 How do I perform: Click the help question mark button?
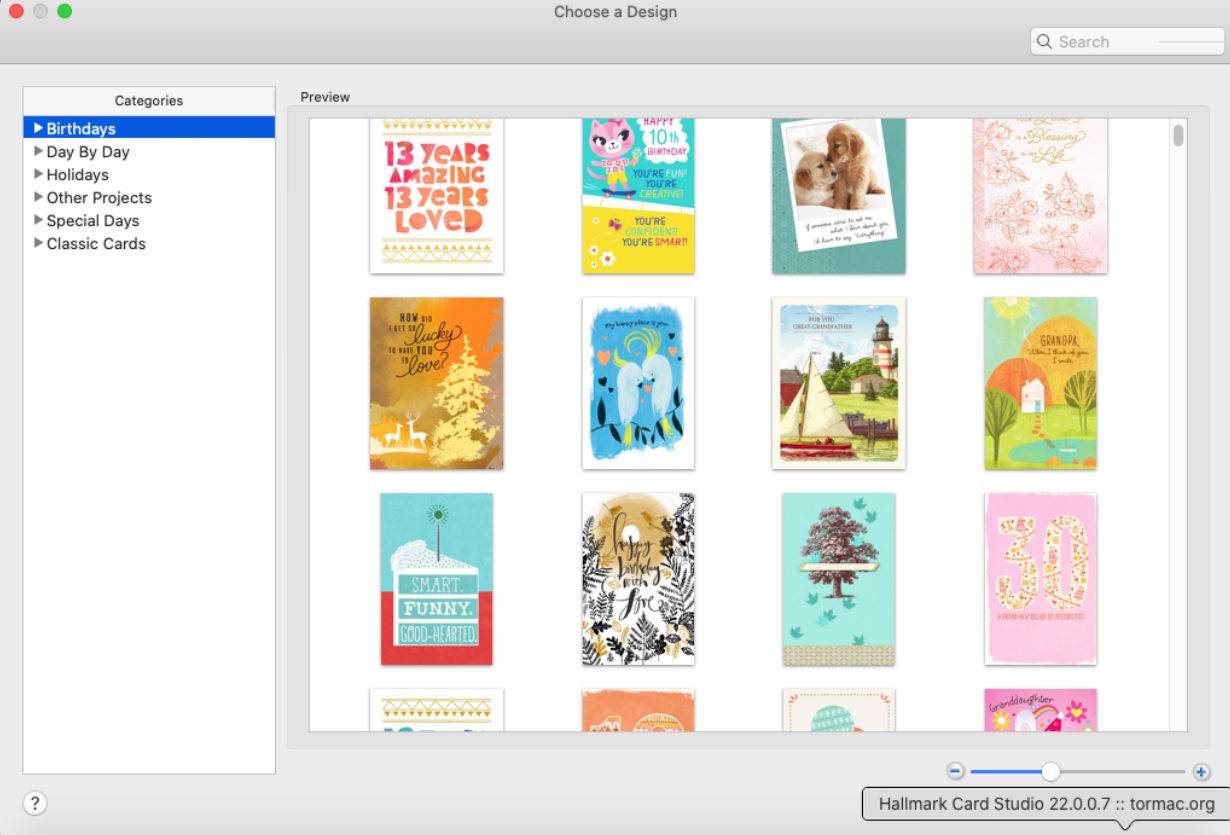pyautogui.click(x=35, y=803)
